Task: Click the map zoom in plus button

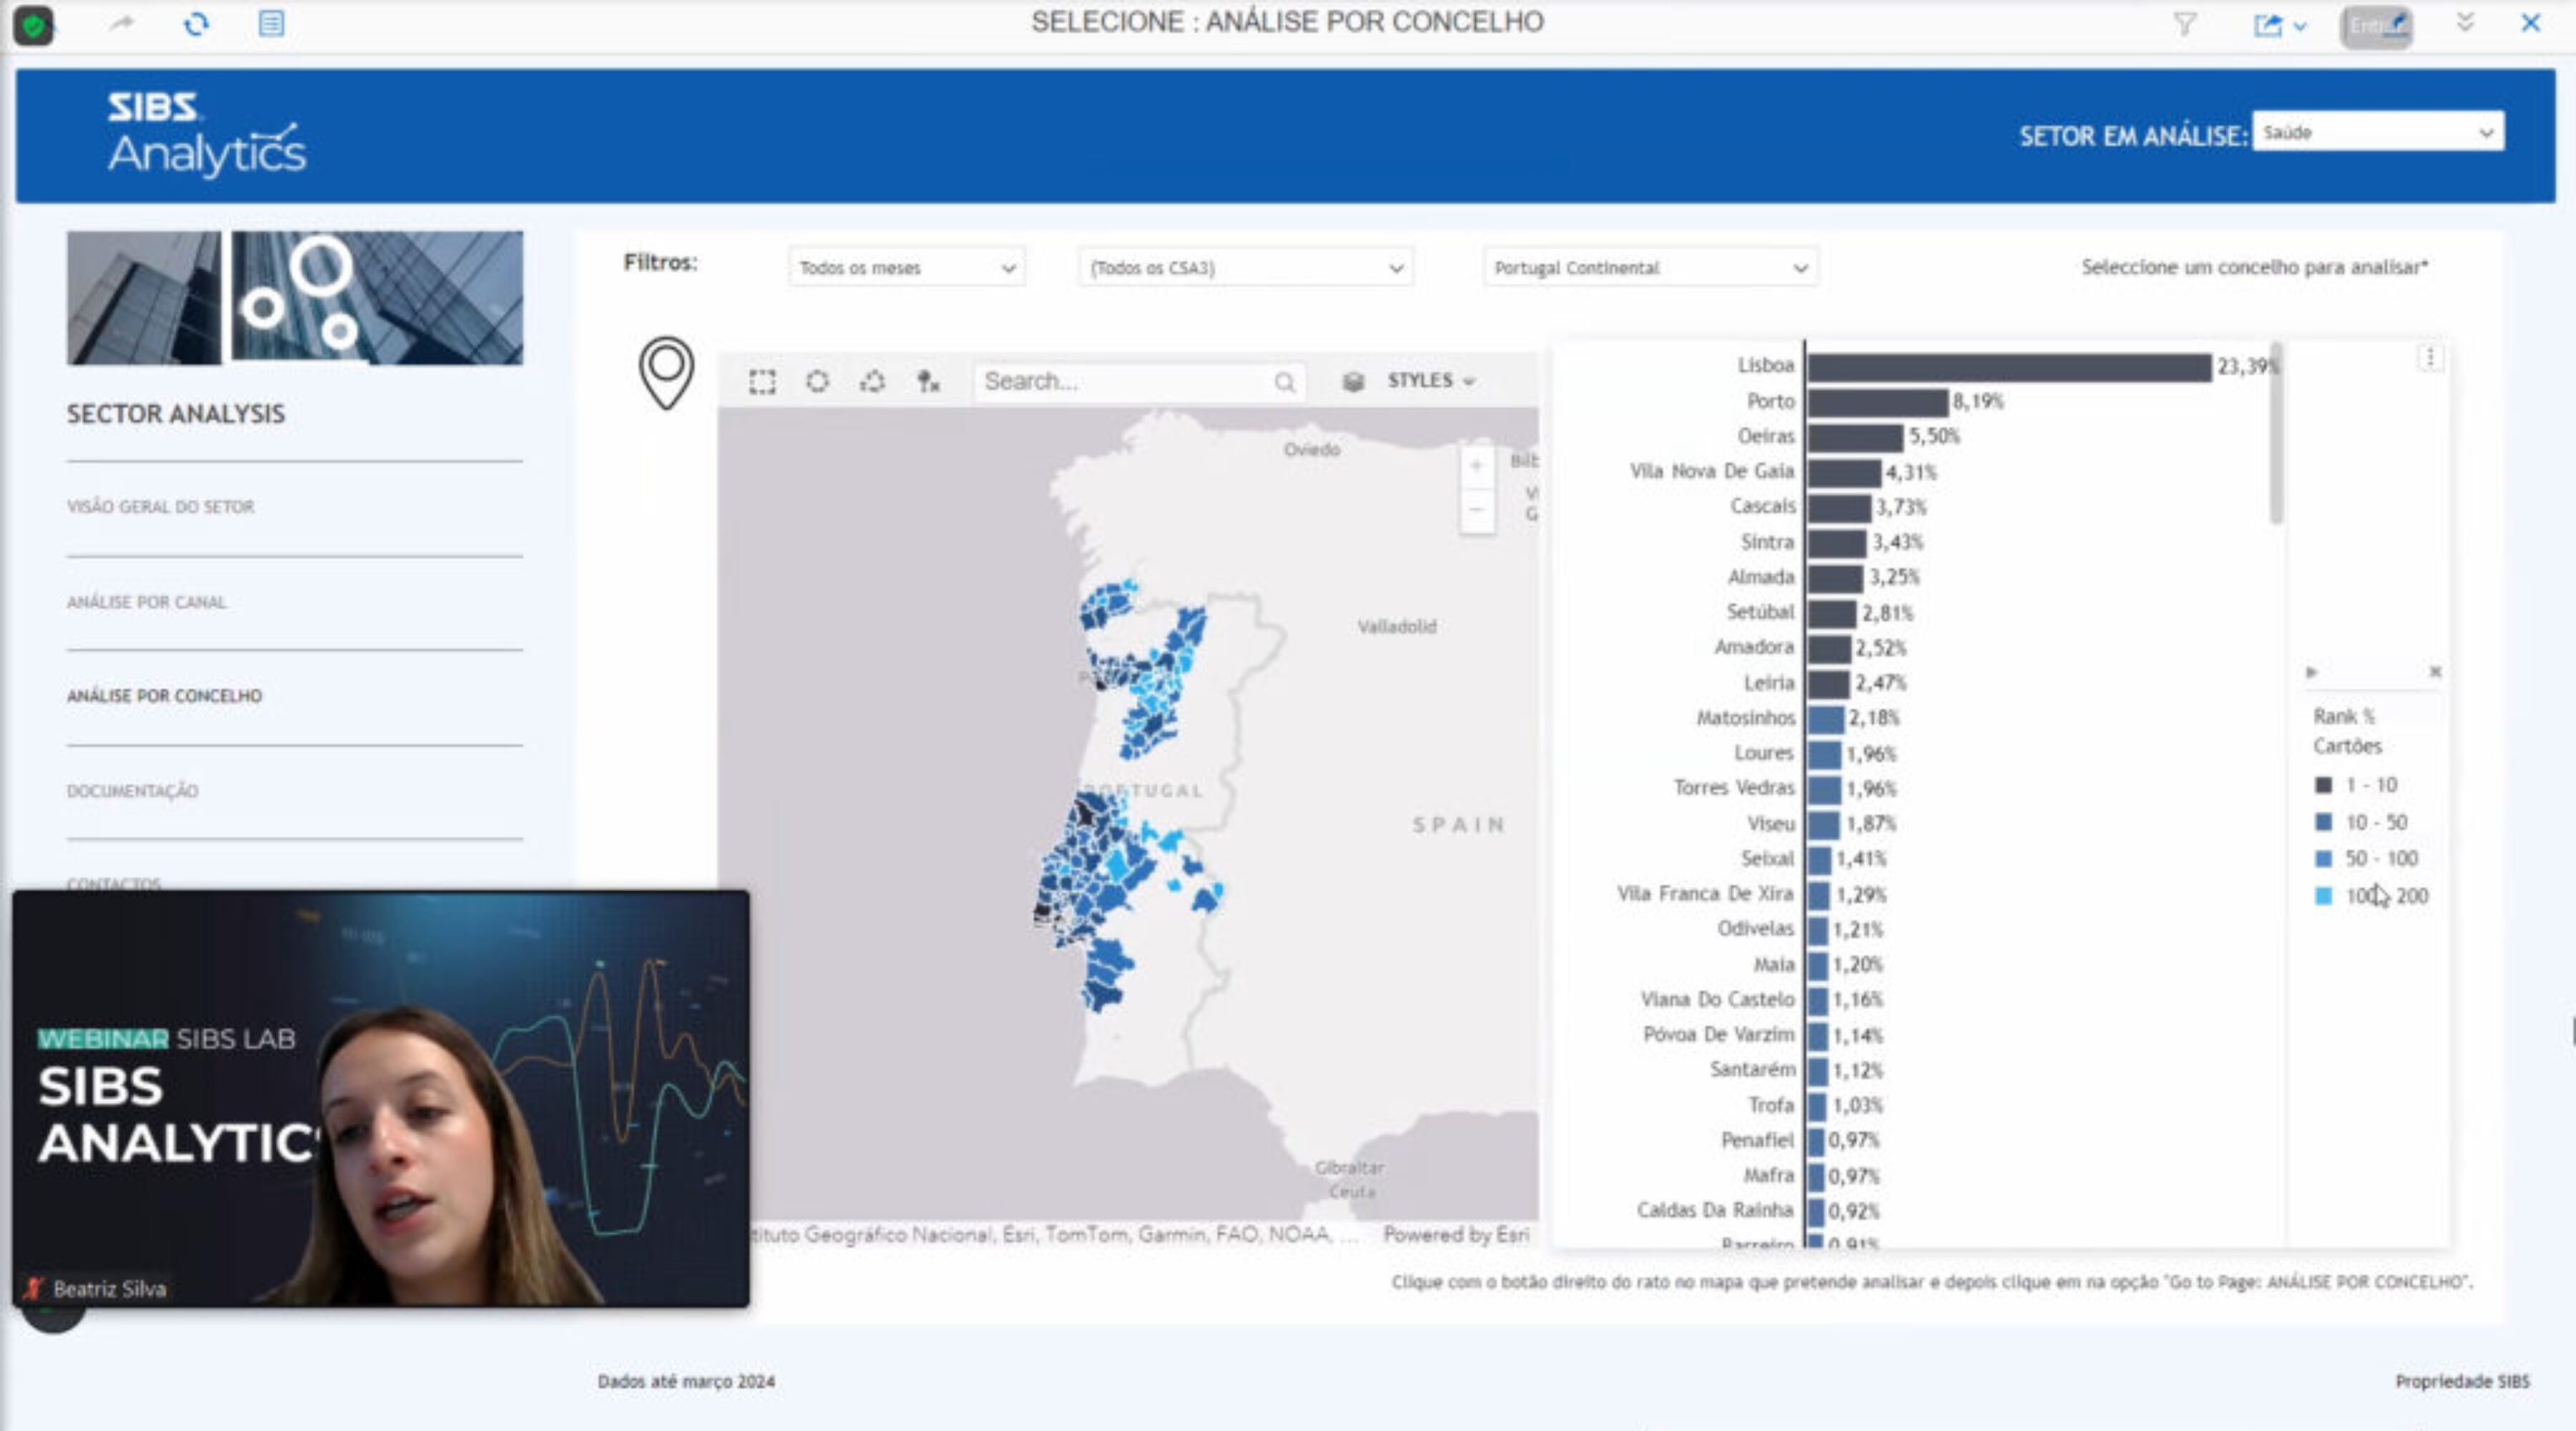Action: [1476, 465]
